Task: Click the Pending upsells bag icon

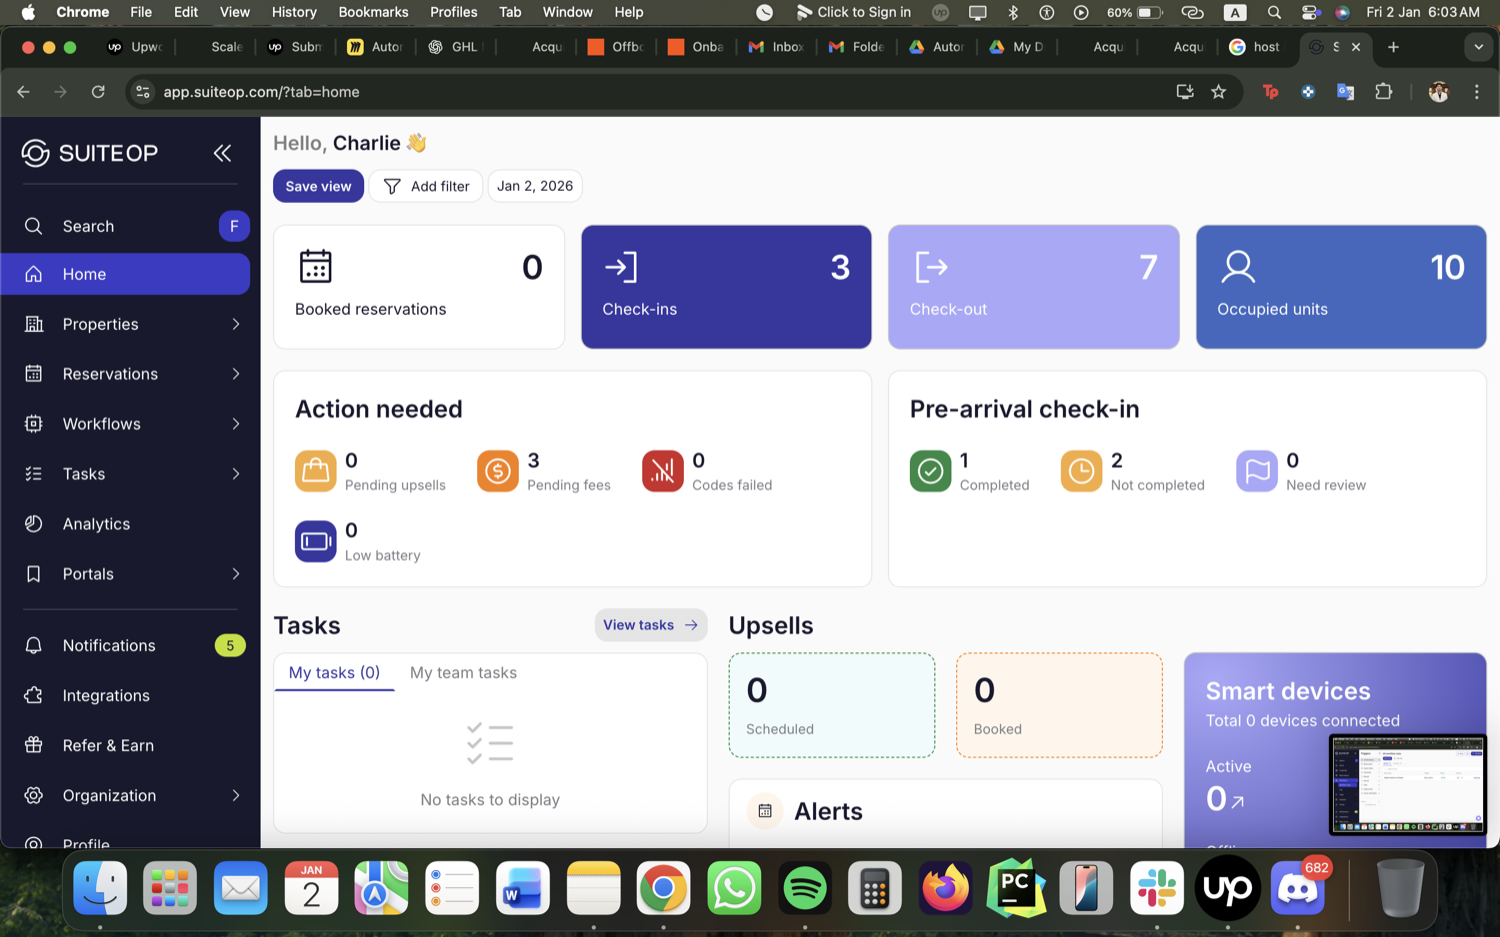Action: (x=316, y=471)
